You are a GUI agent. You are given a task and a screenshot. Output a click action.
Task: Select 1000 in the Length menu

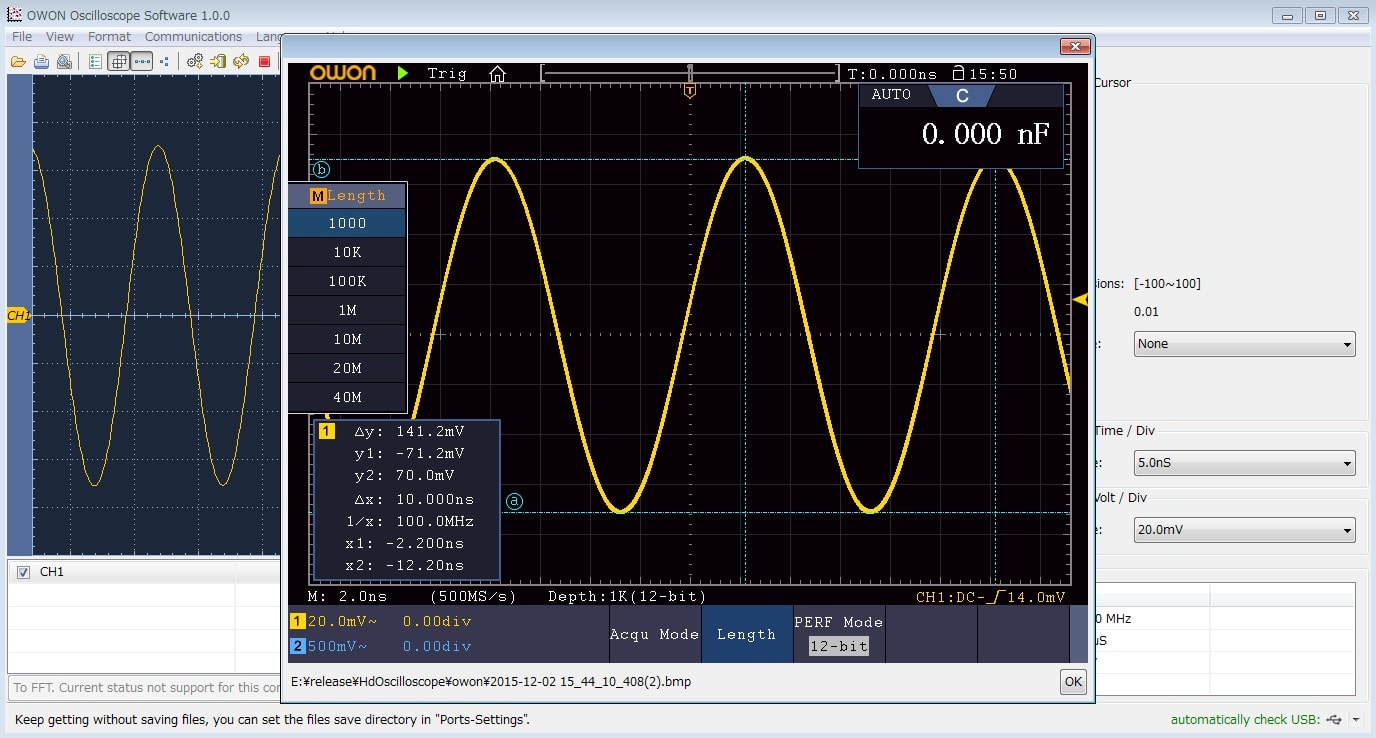(x=347, y=224)
